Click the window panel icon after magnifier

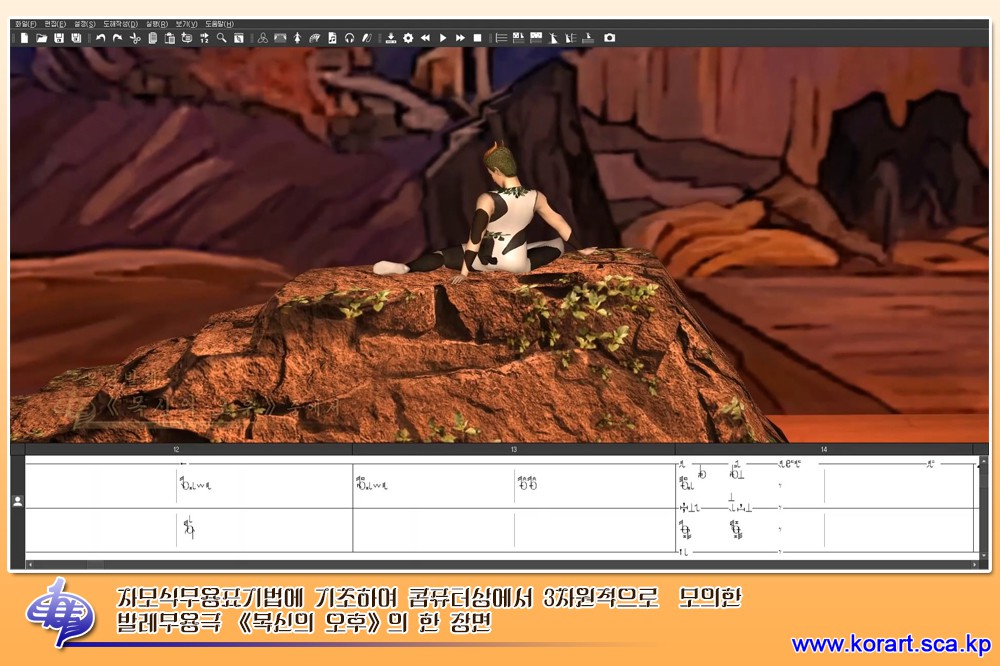click(239, 38)
